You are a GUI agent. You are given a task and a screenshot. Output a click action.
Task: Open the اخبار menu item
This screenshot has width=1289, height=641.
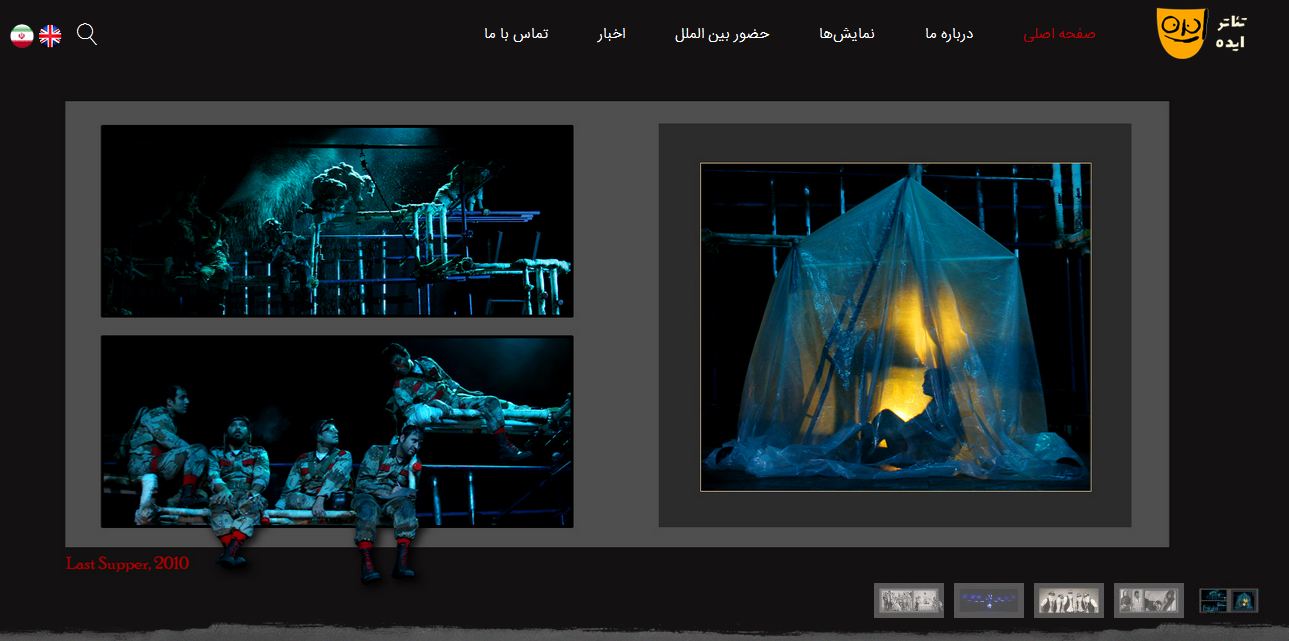point(612,34)
